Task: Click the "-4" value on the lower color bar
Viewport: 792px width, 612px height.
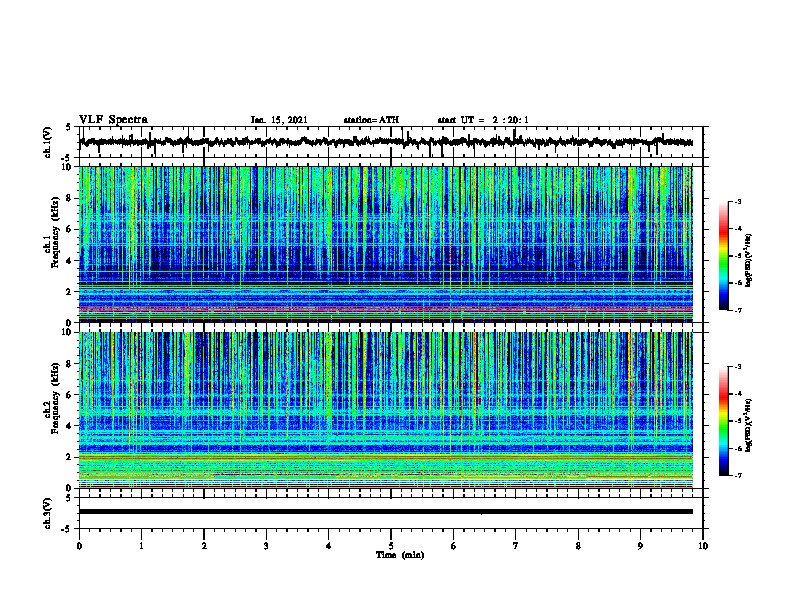Action: coord(738,394)
